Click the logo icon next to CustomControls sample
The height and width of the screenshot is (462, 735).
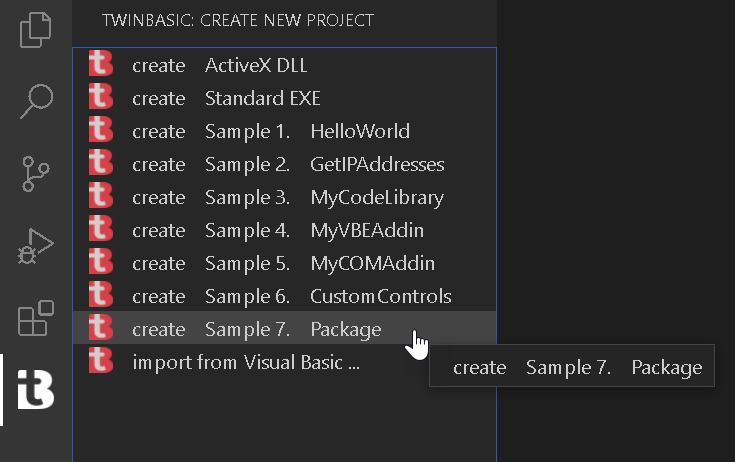pos(101,294)
